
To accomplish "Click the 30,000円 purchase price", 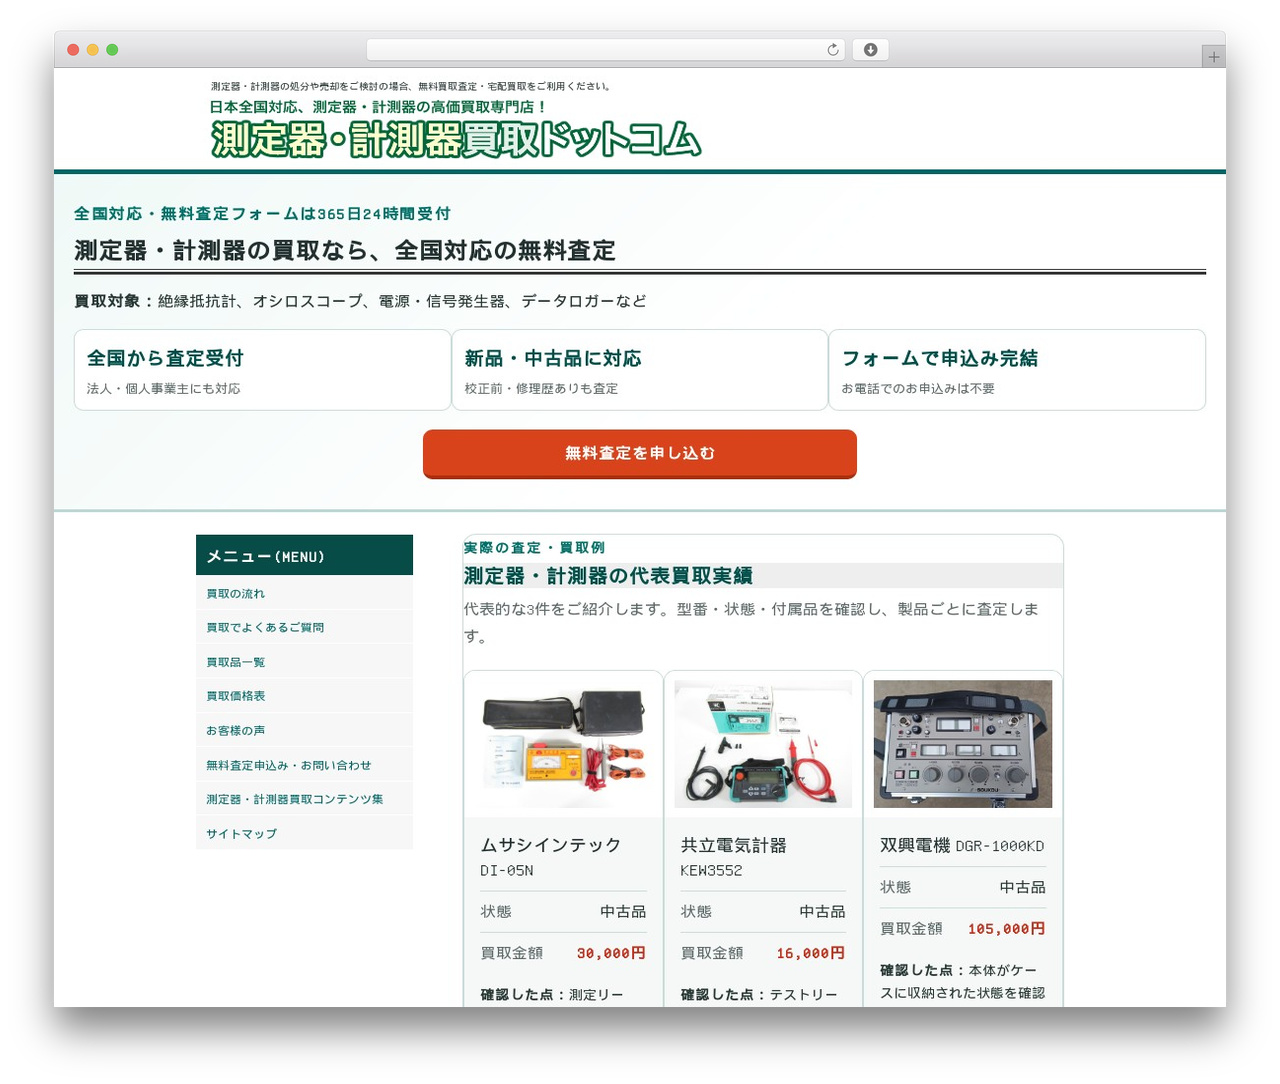I will (x=611, y=953).
